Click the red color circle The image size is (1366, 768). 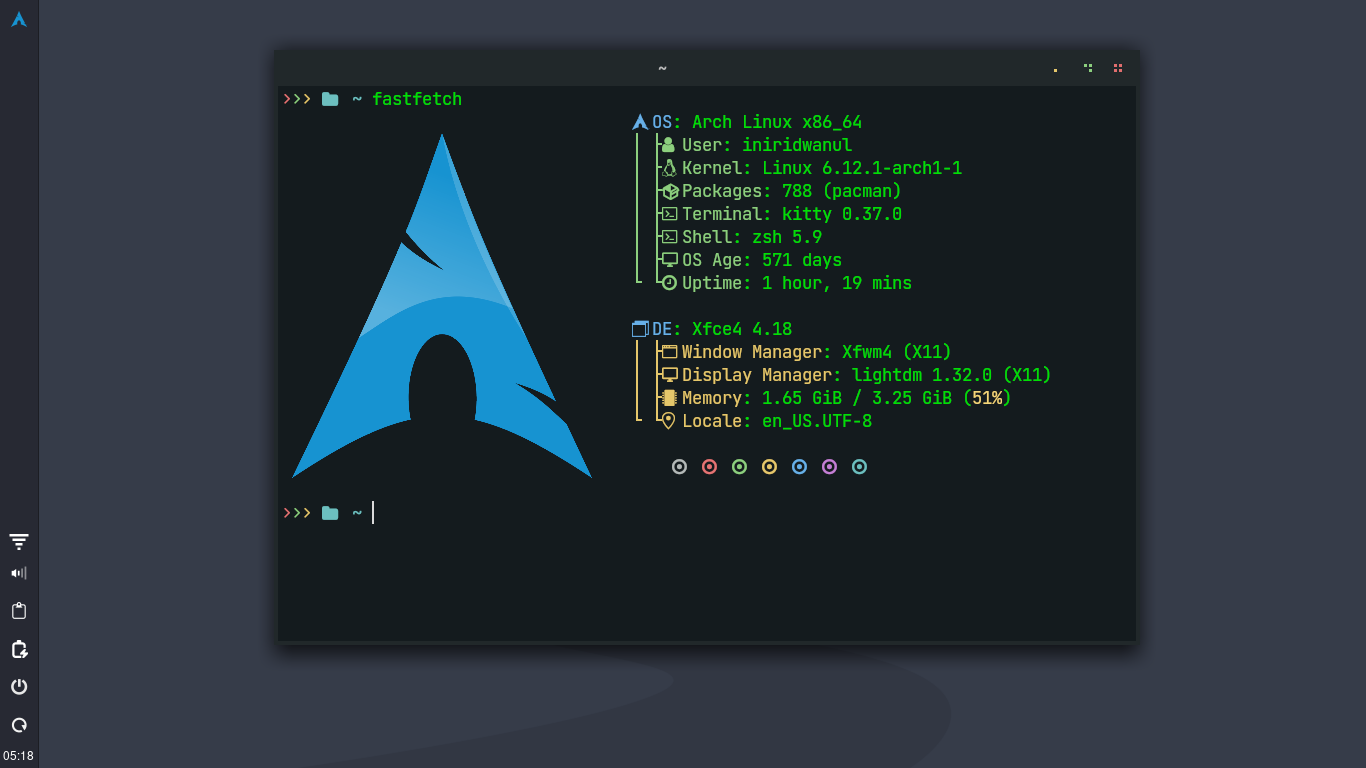(710, 467)
